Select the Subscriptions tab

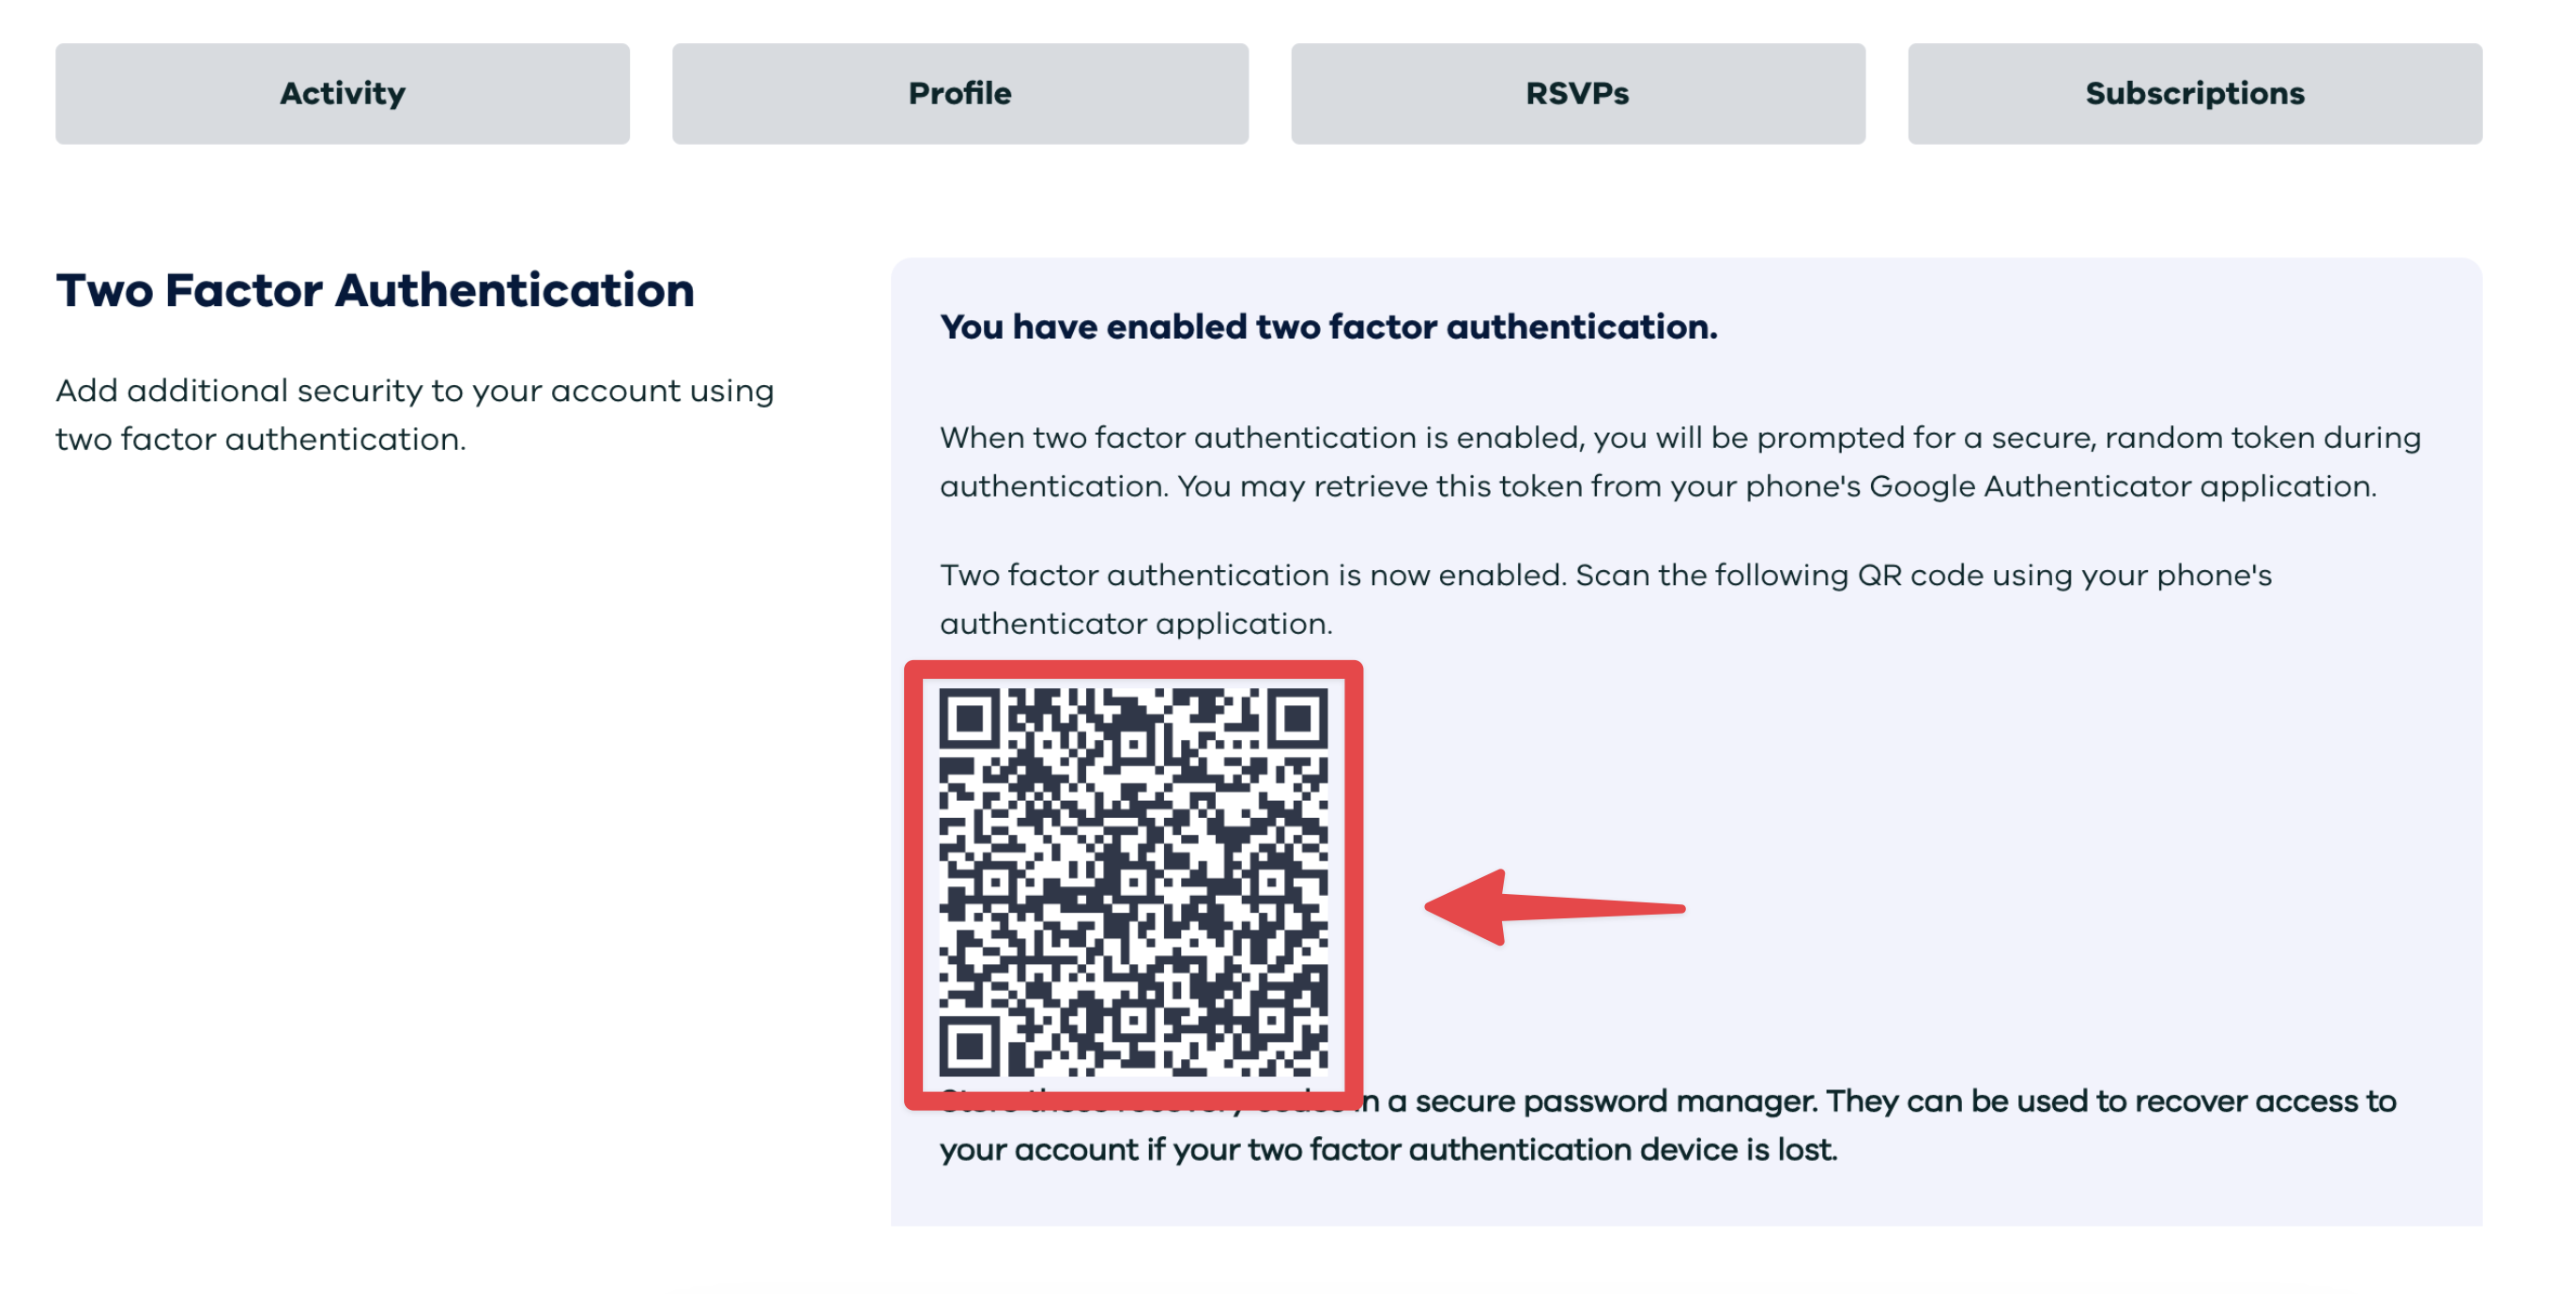coord(2194,93)
